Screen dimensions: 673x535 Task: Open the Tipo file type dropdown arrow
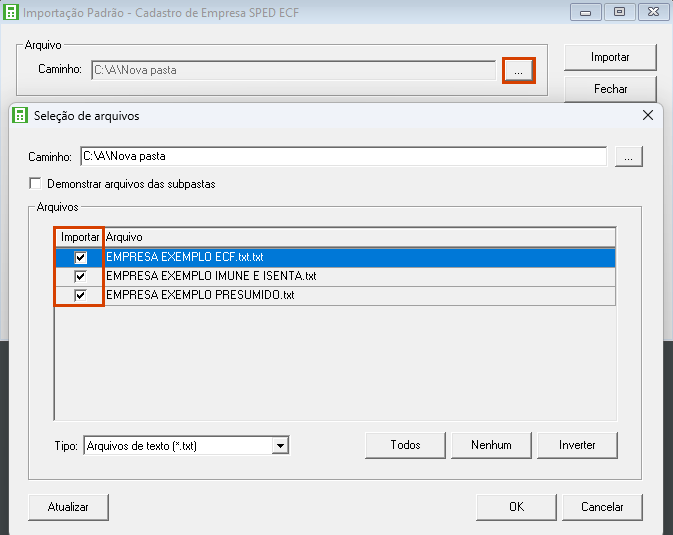coord(280,446)
